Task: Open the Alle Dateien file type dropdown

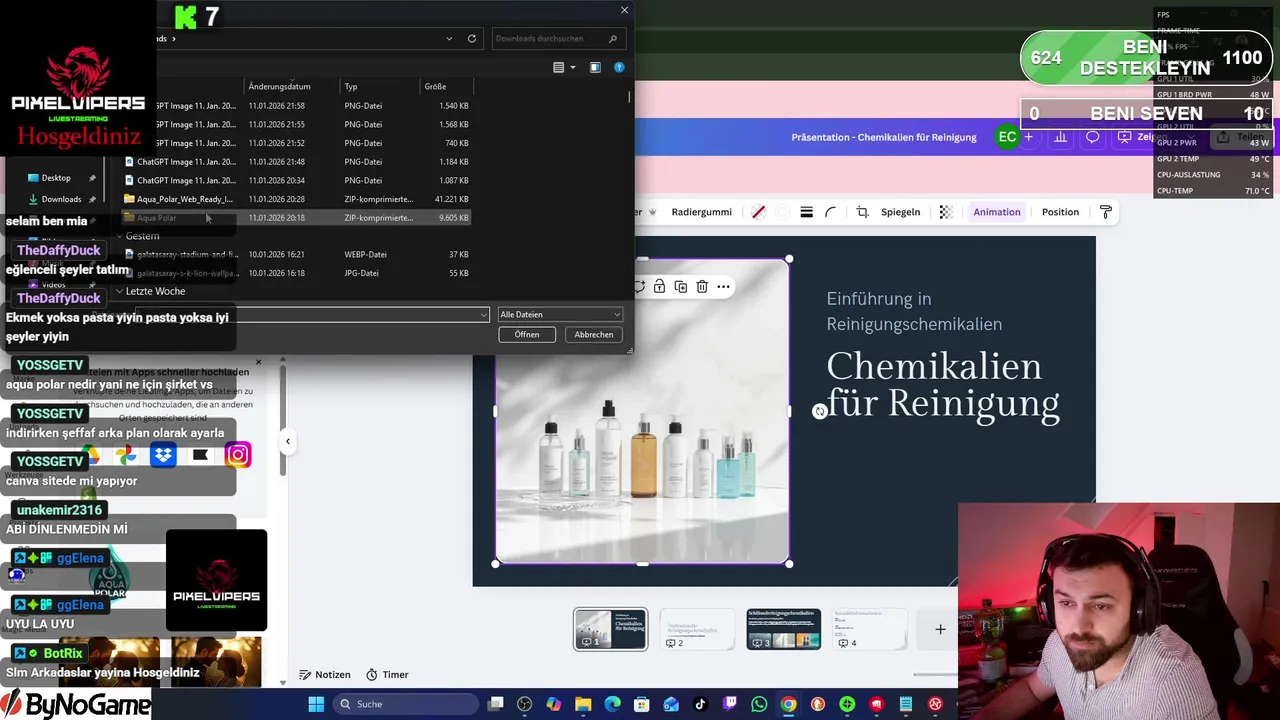Action: [560, 315]
